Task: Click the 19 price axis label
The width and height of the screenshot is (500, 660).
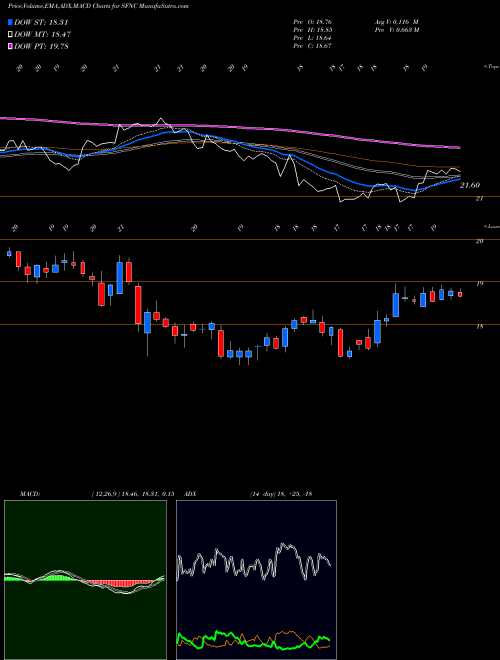Action: (x=479, y=284)
